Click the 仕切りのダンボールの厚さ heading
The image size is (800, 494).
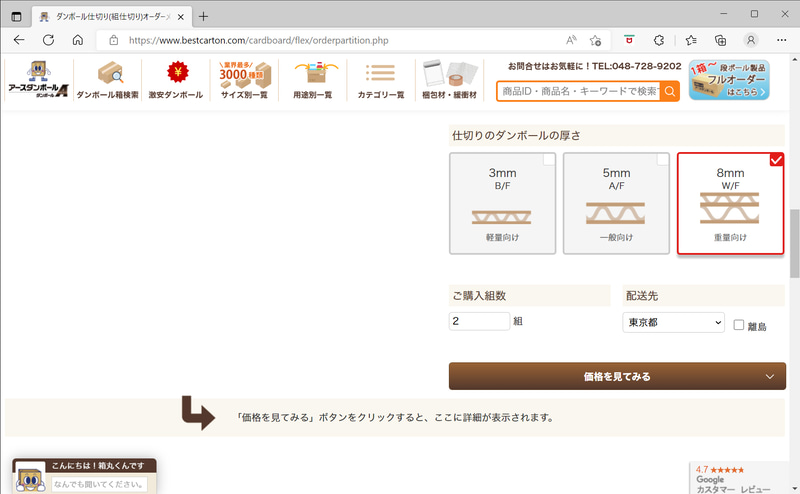coord(516,135)
